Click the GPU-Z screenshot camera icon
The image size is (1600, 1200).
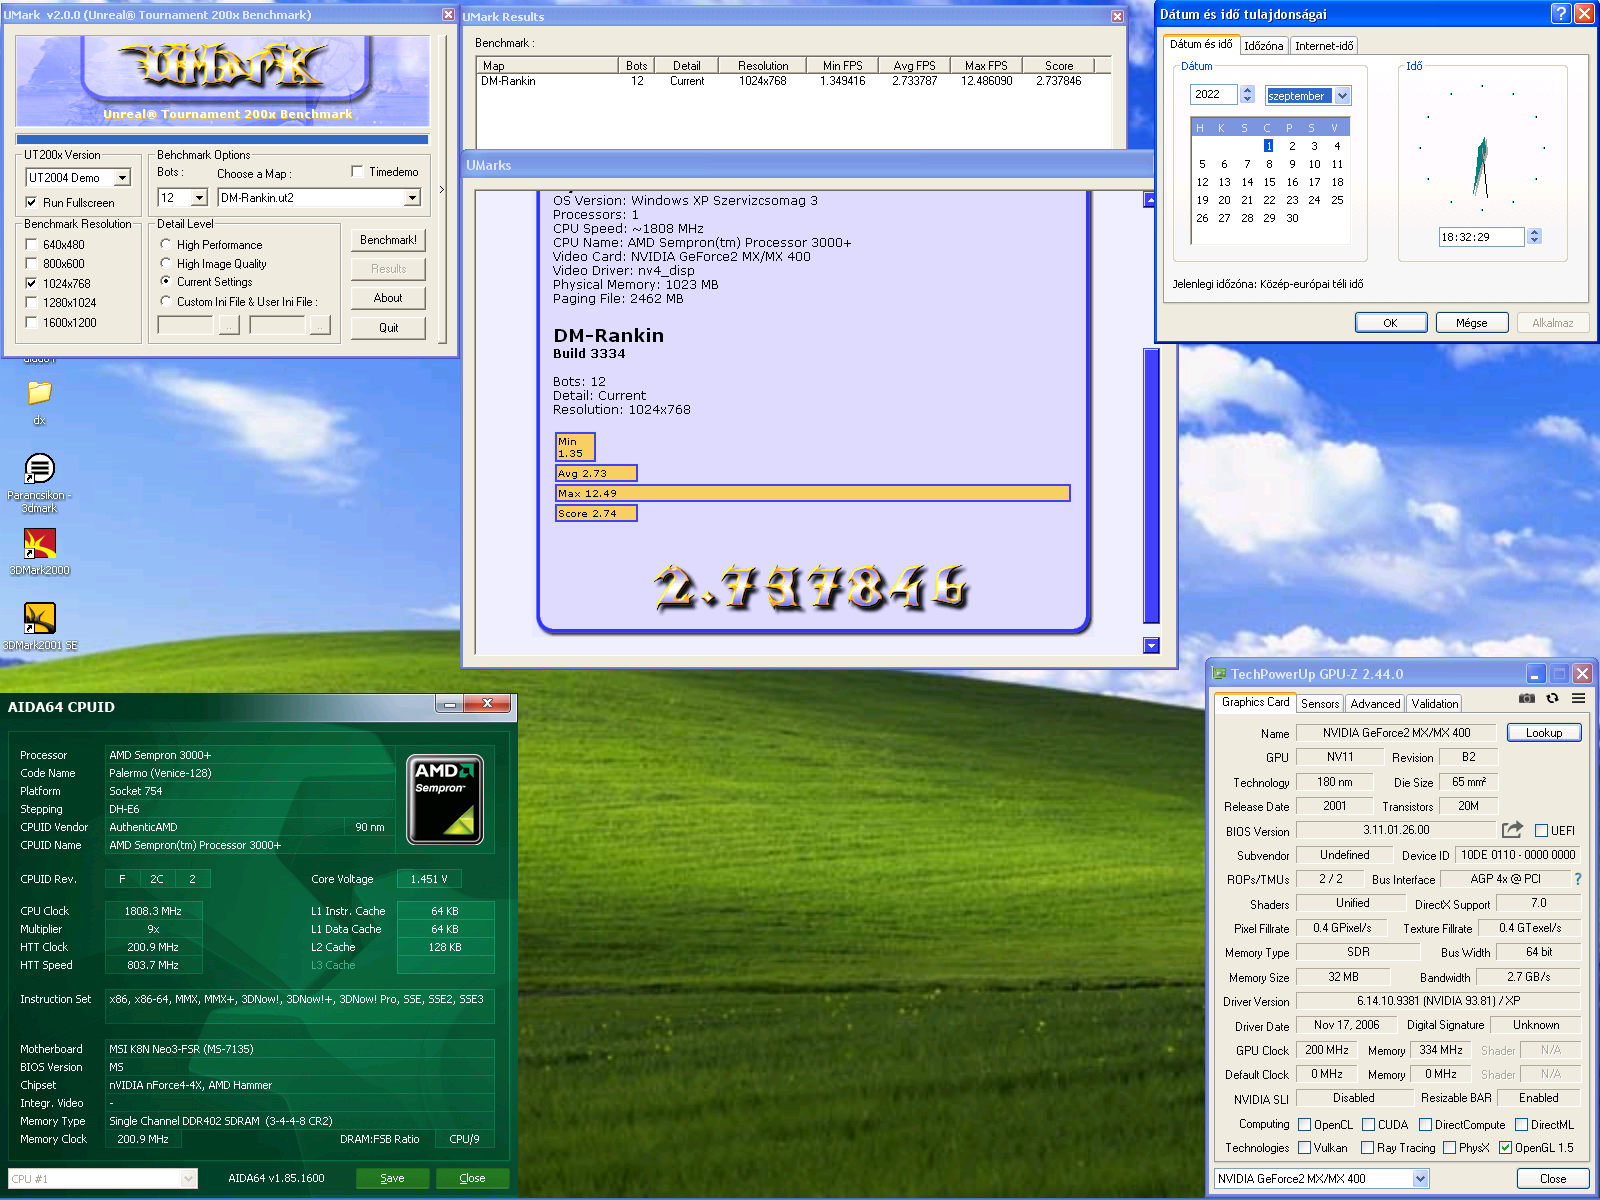pyautogui.click(x=1527, y=698)
